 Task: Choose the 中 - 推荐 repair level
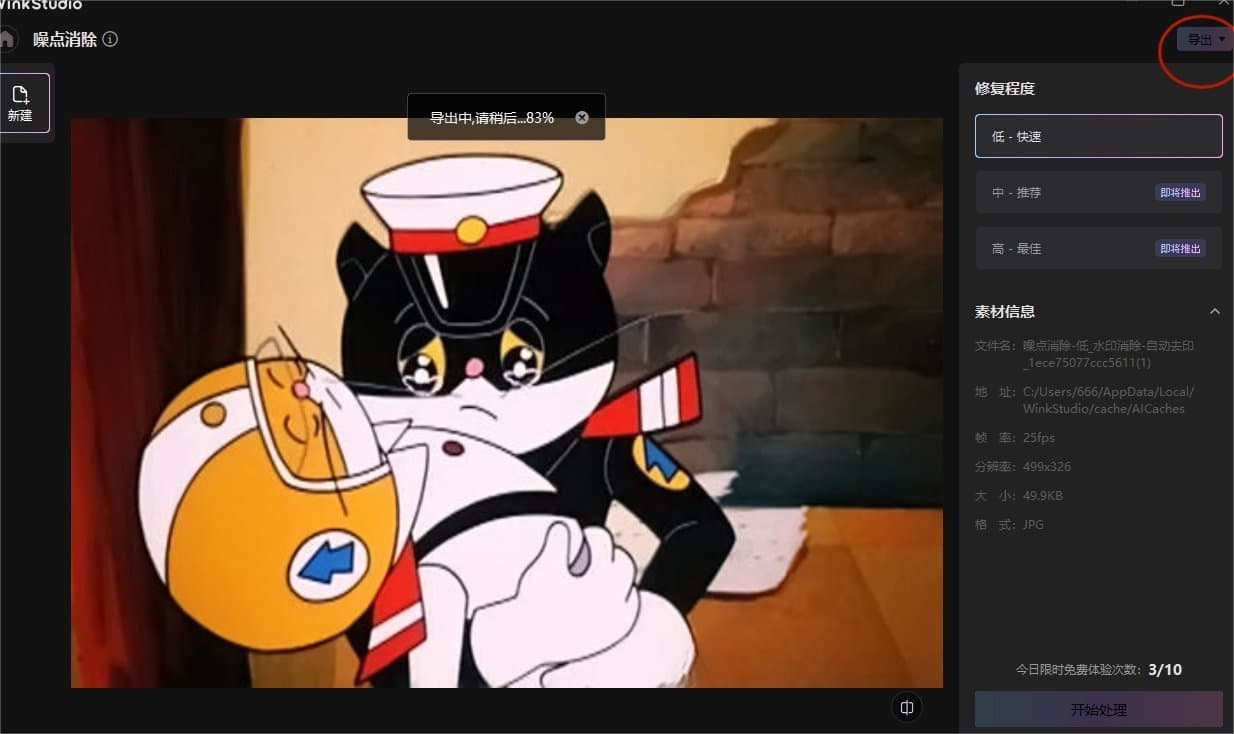[1060, 192]
